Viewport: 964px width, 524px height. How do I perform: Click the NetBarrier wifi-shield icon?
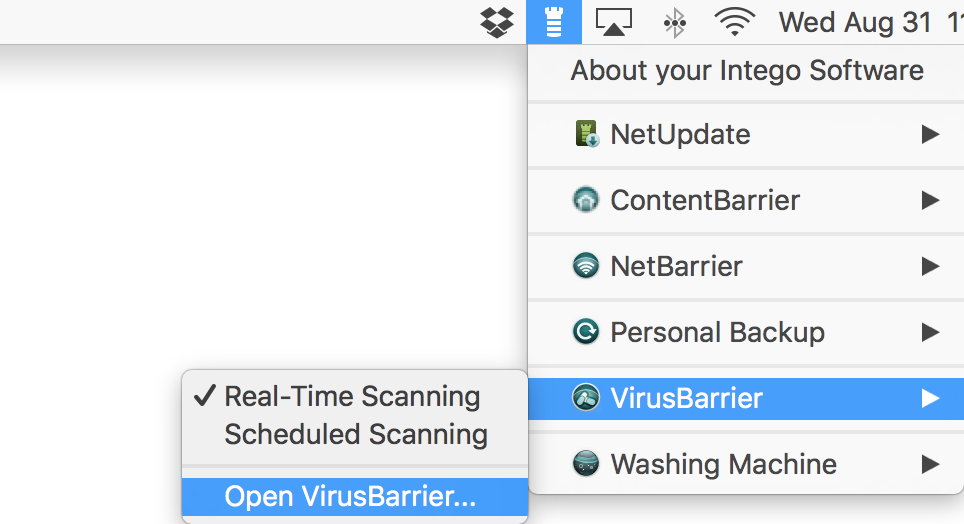tap(586, 266)
